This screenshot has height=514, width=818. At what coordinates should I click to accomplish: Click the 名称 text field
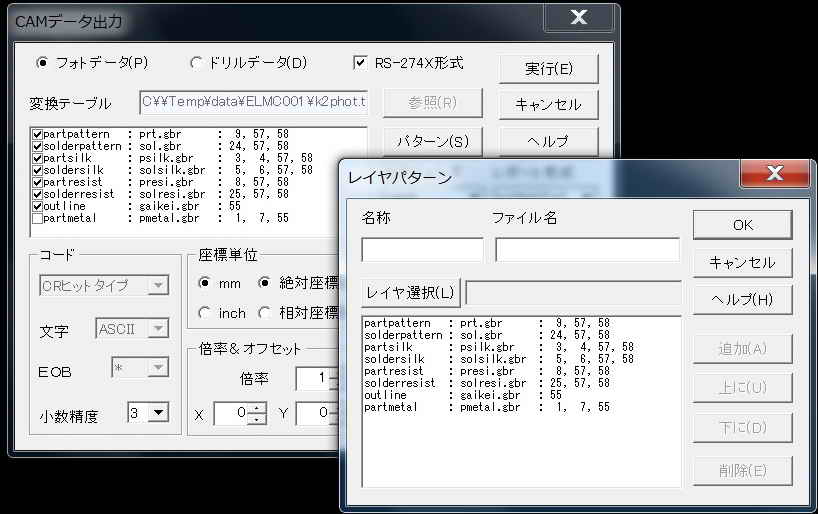[x=422, y=250]
